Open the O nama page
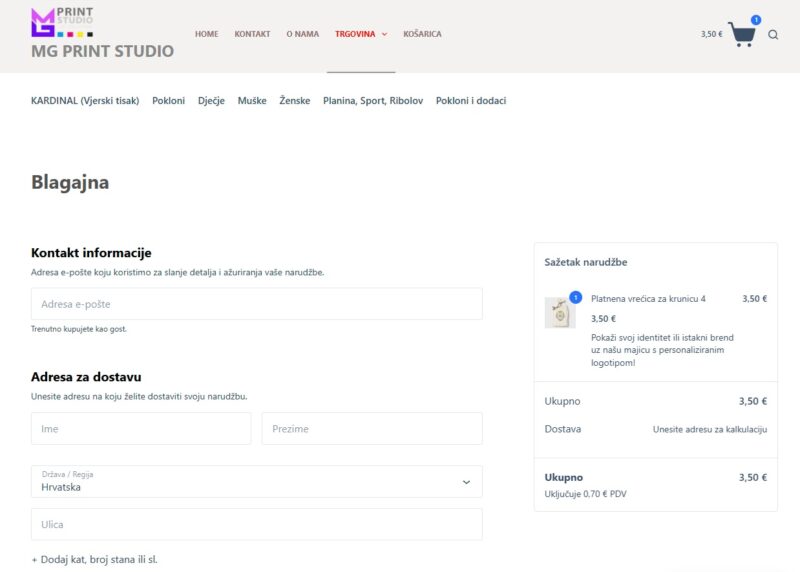This screenshot has width=800, height=572. coord(302,34)
